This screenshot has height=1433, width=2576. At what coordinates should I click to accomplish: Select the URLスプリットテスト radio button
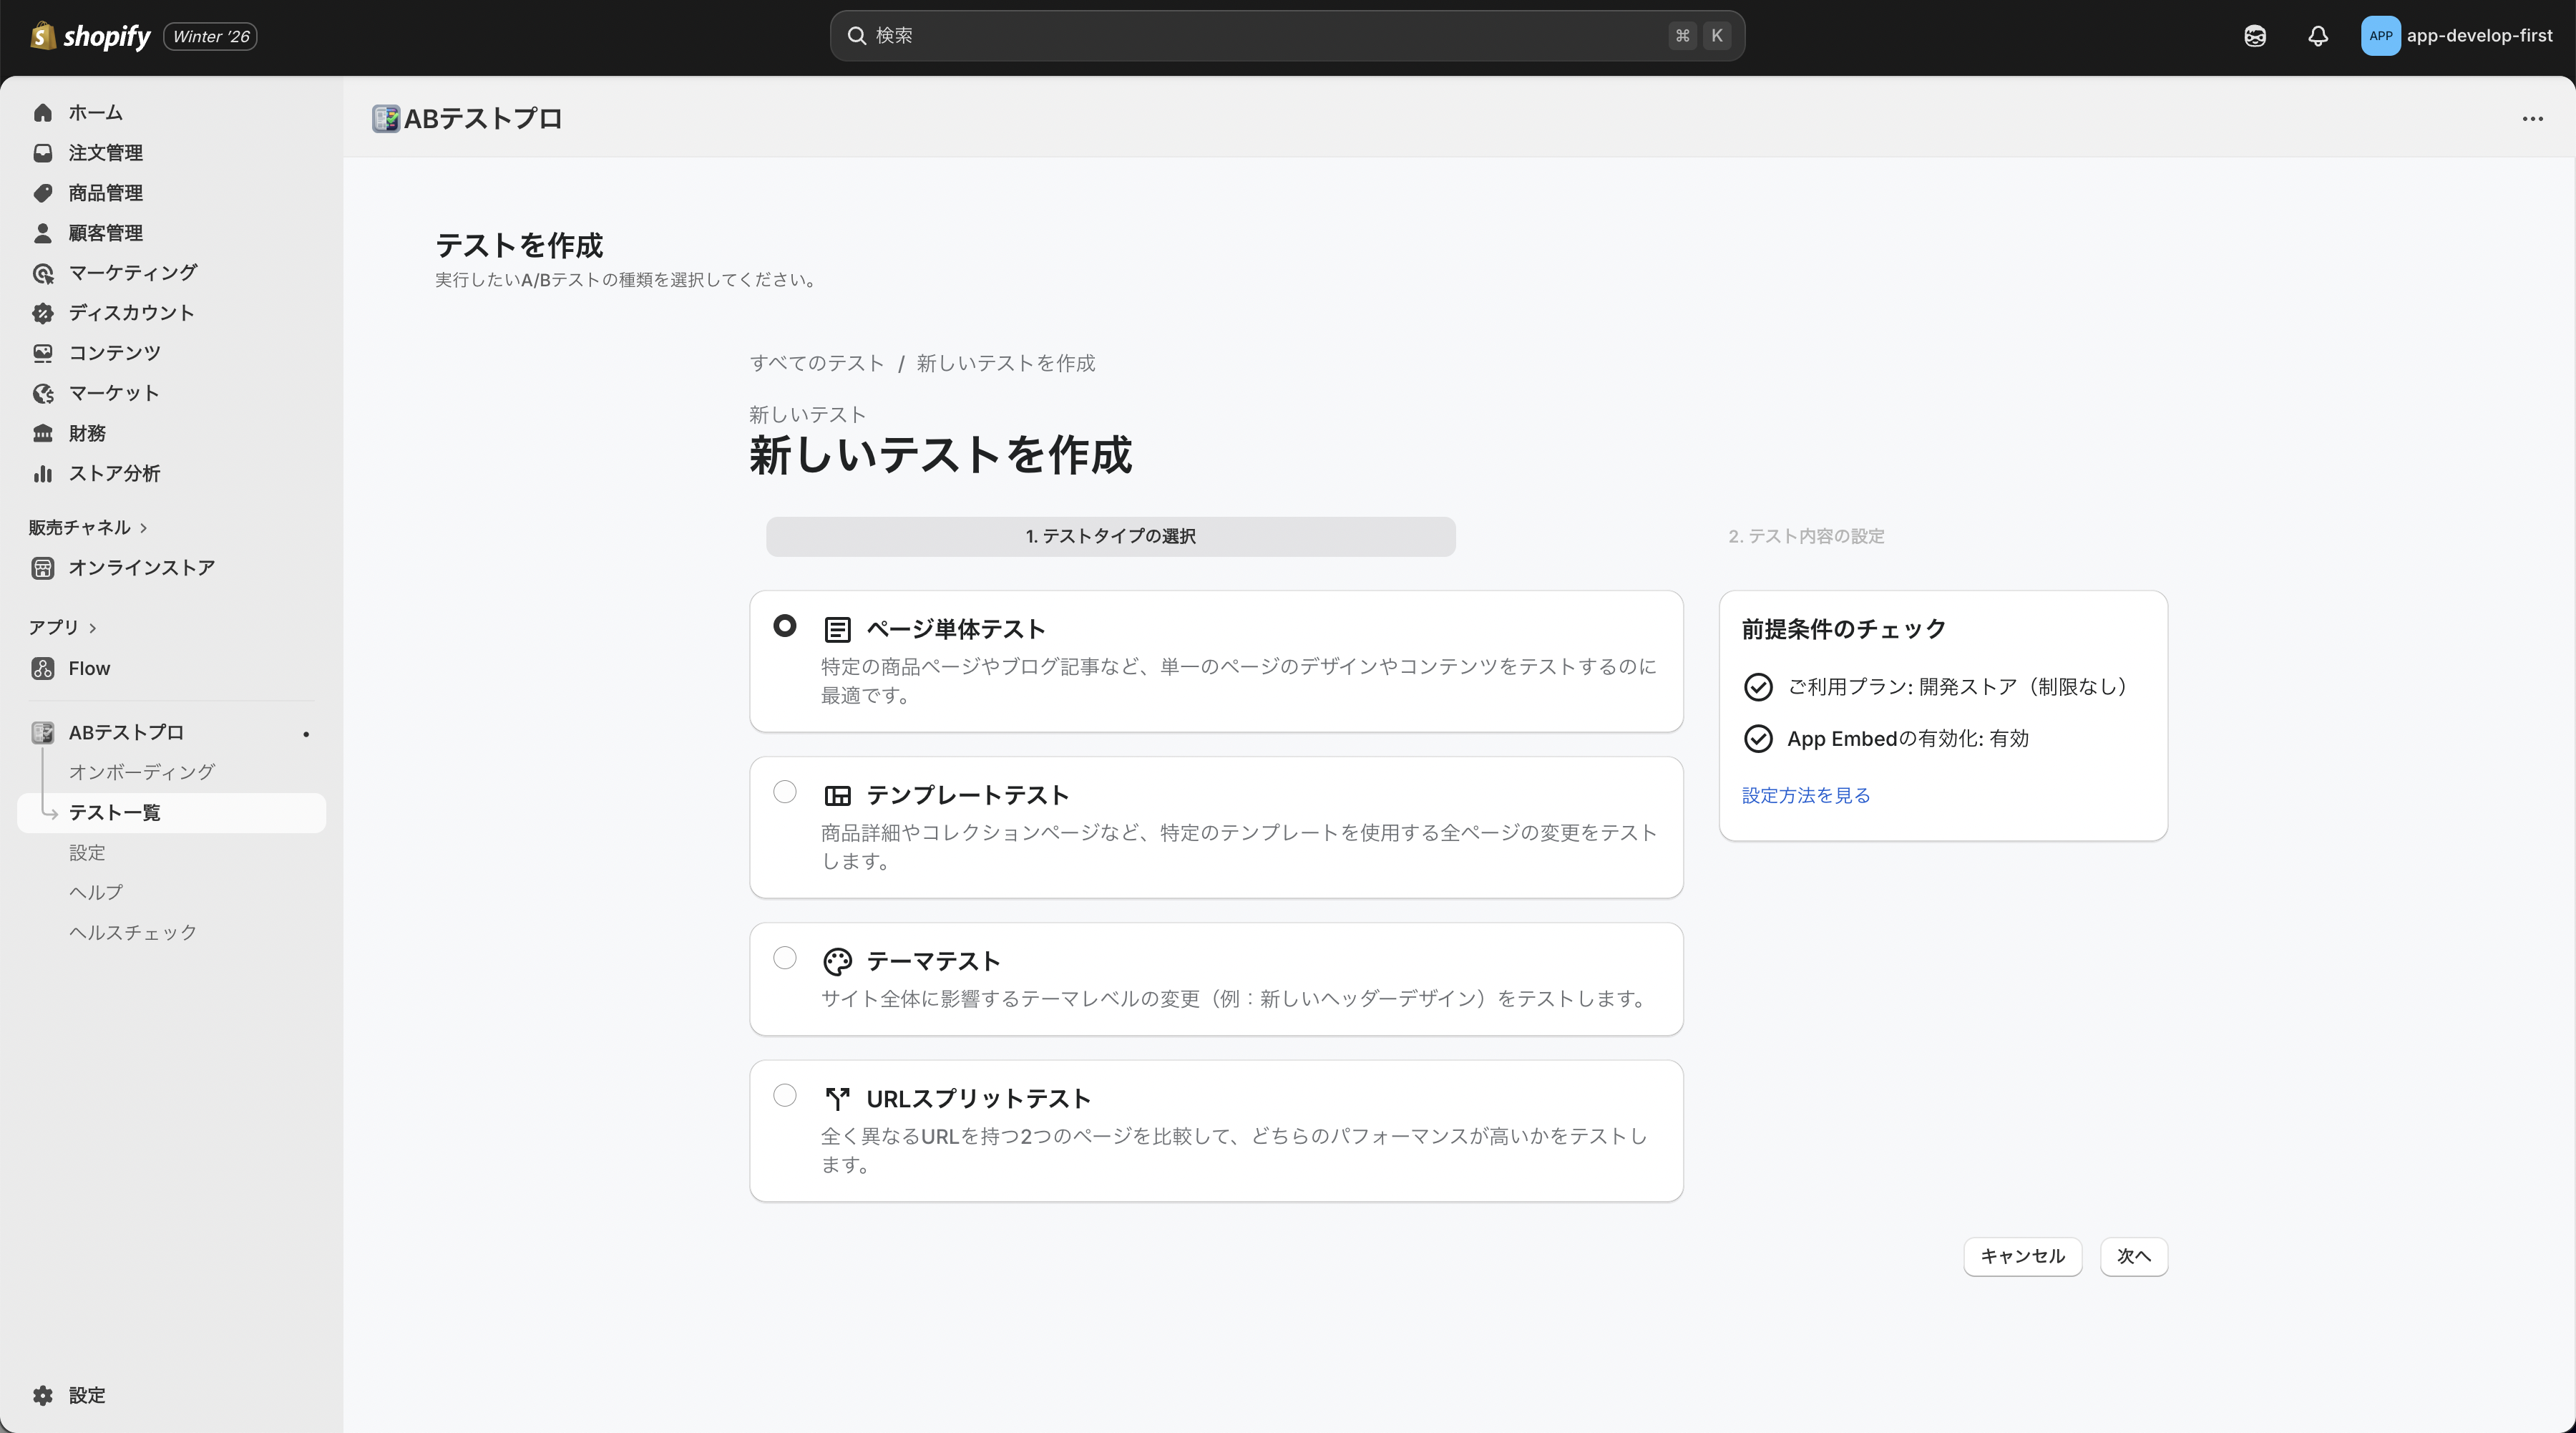784,1095
